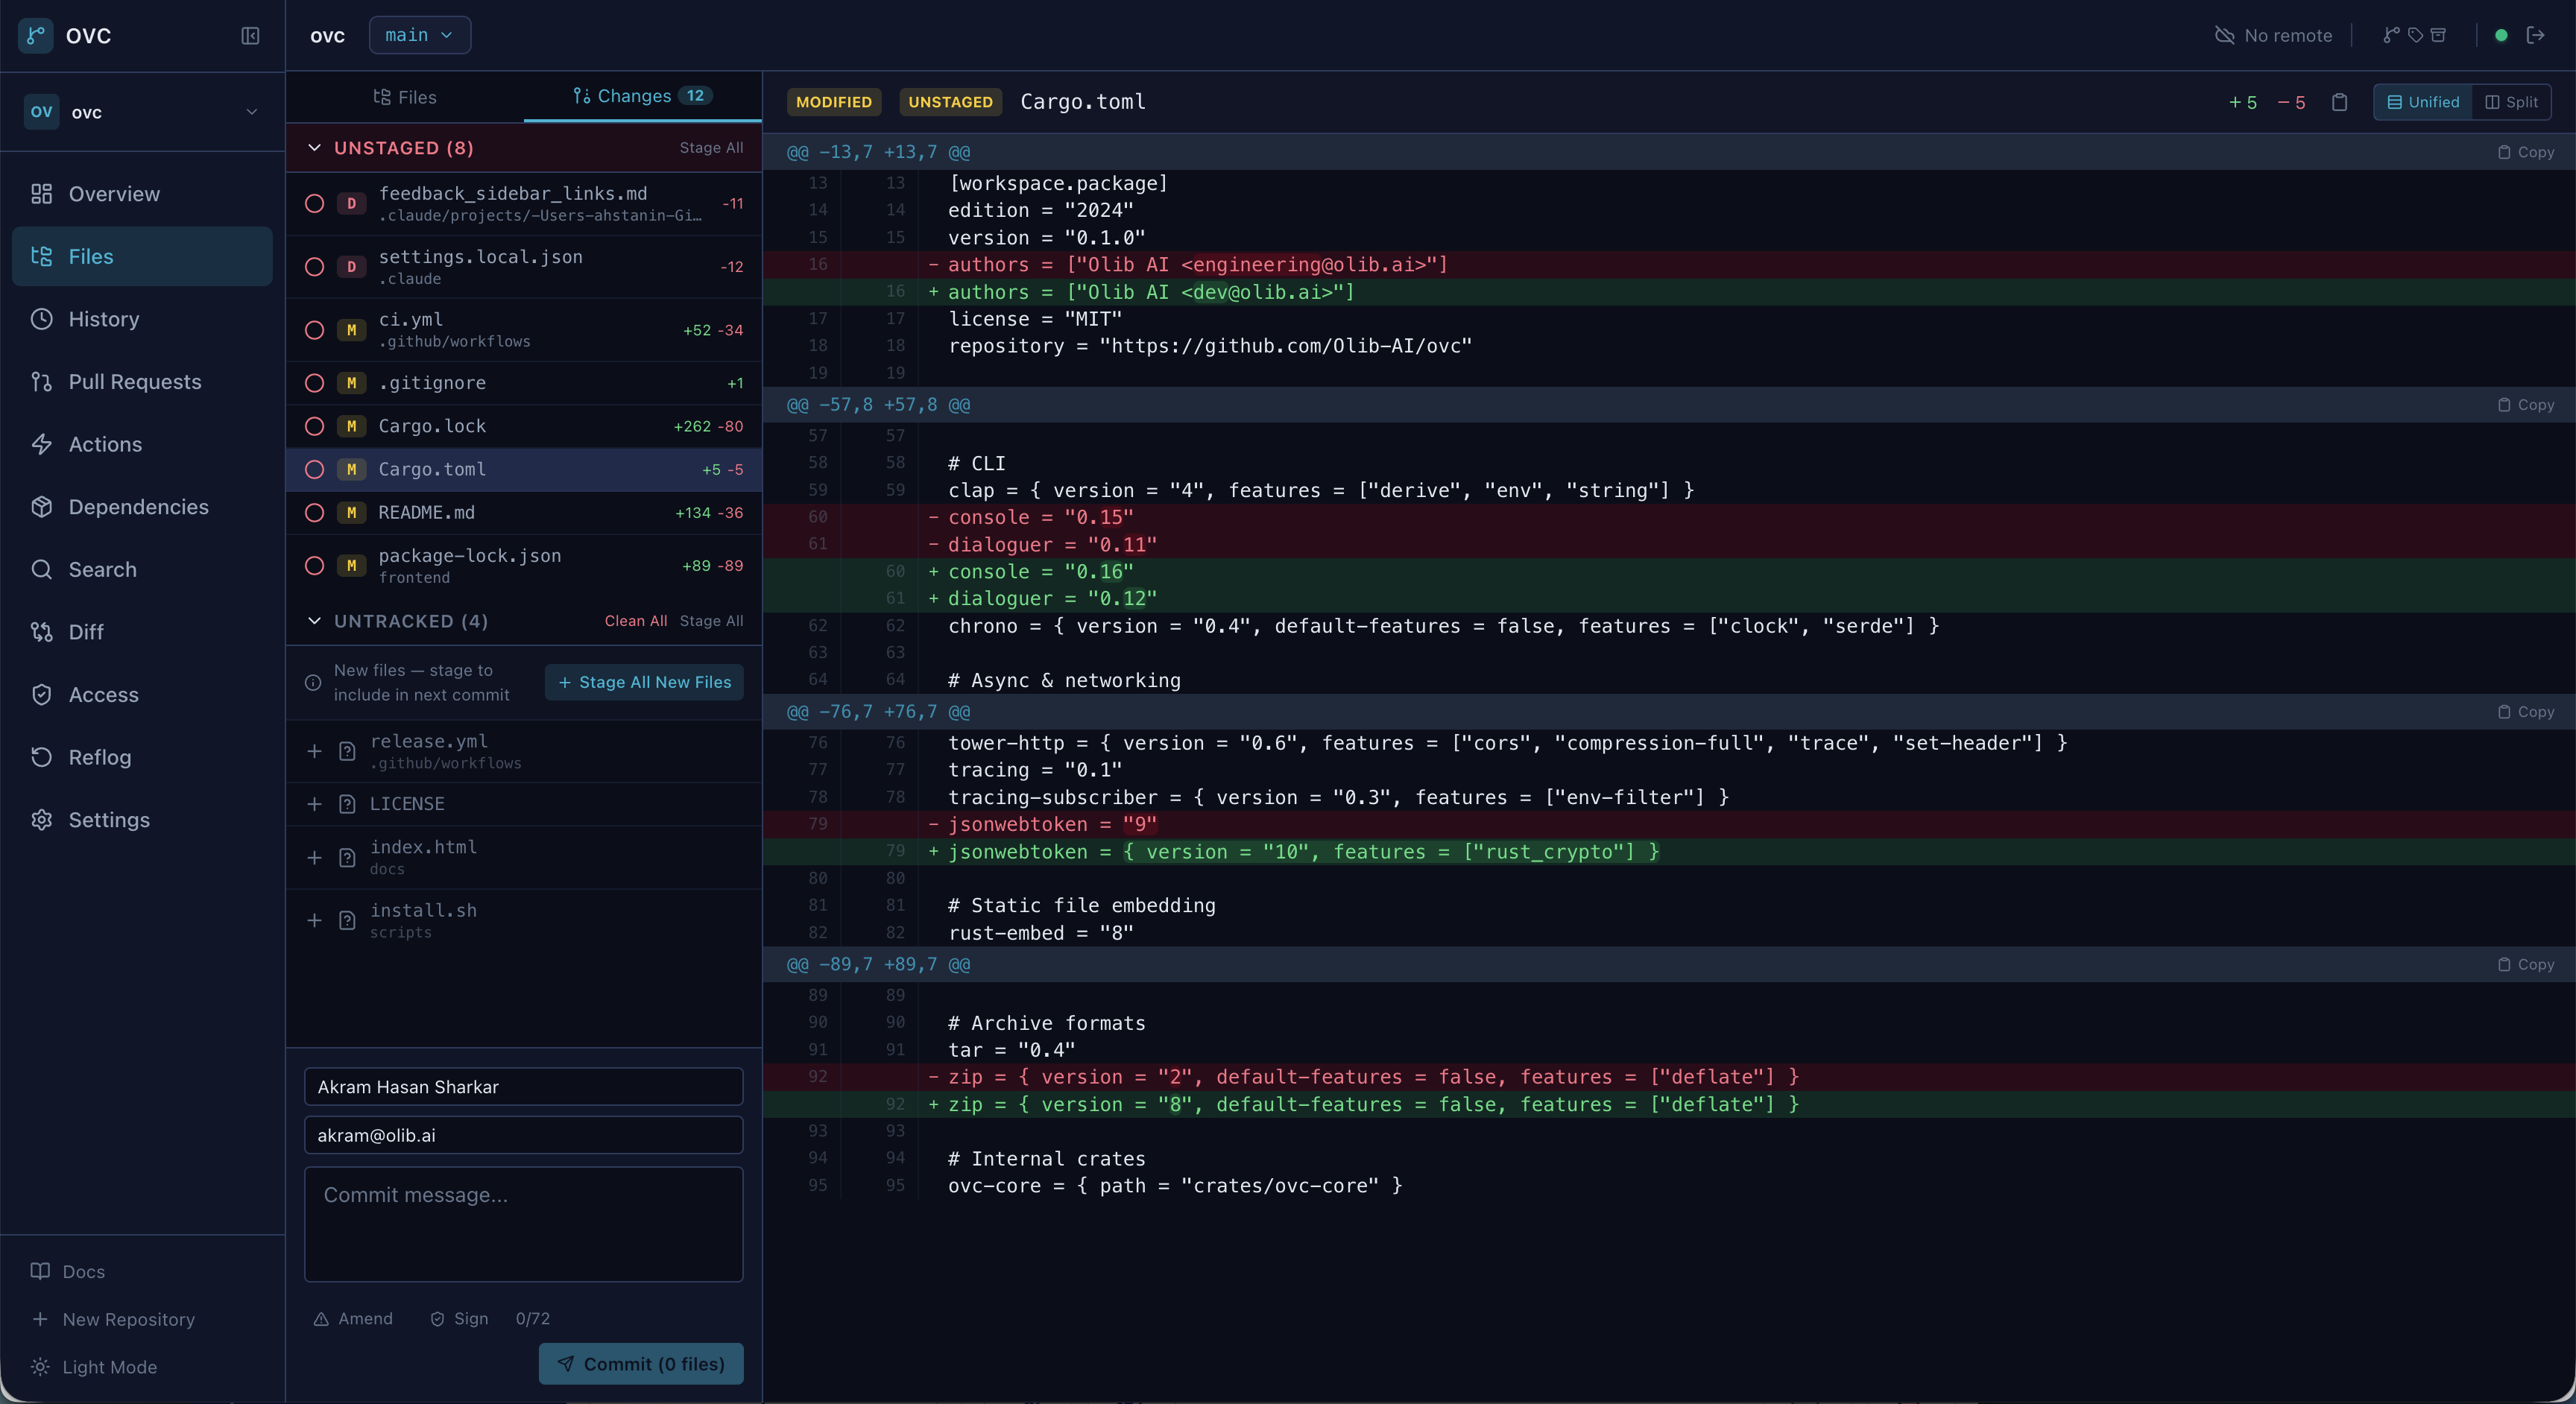
Task: Stage the Cargo.lock file
Action: click(314, 426)
